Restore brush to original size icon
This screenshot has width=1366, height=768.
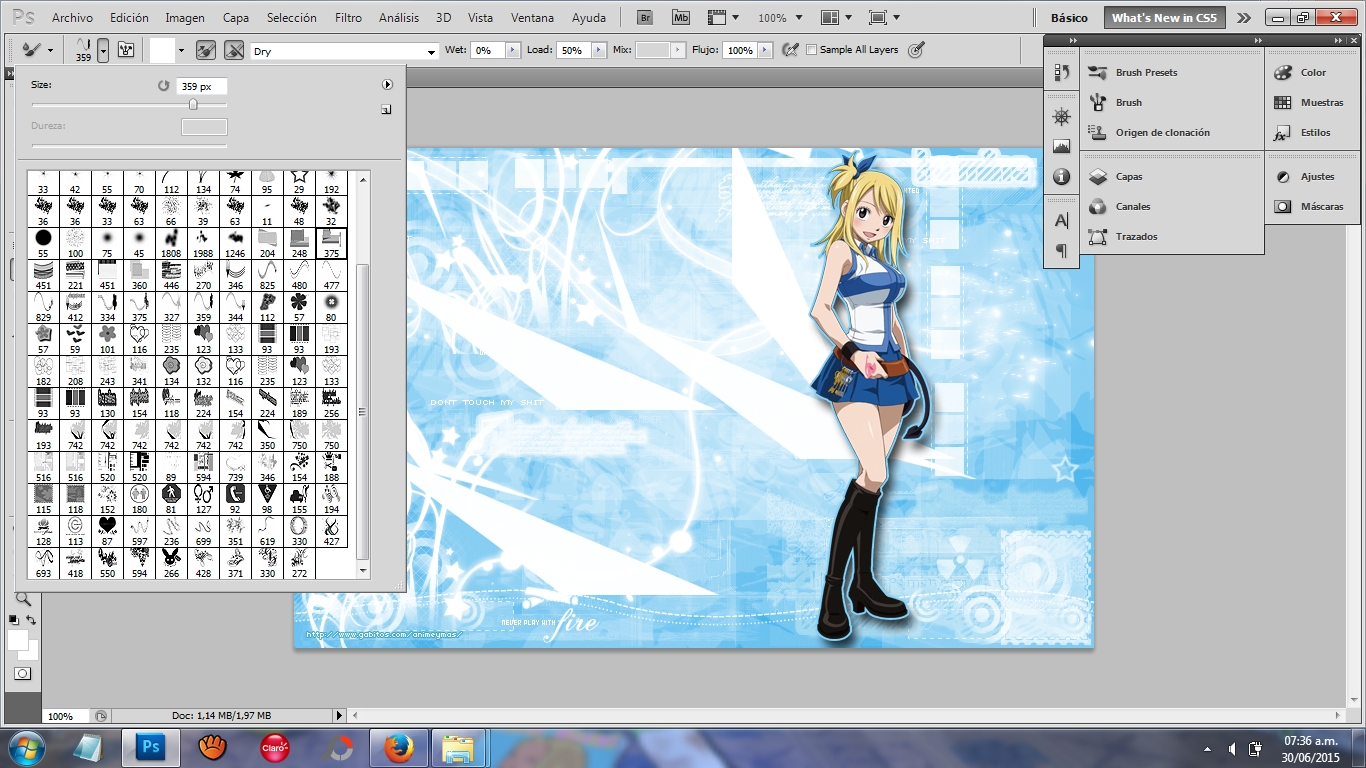(164, 86)
